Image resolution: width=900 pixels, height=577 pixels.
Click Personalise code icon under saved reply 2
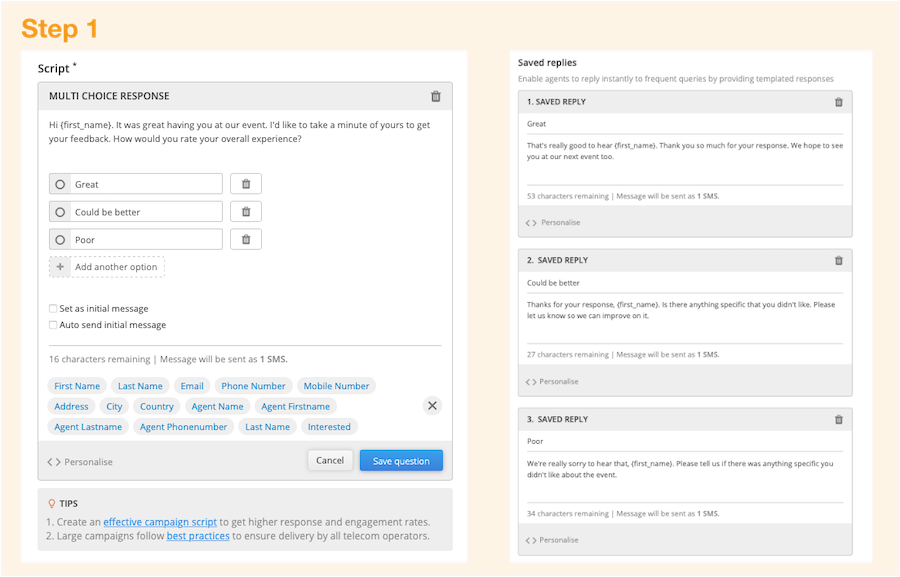point(531,382)
